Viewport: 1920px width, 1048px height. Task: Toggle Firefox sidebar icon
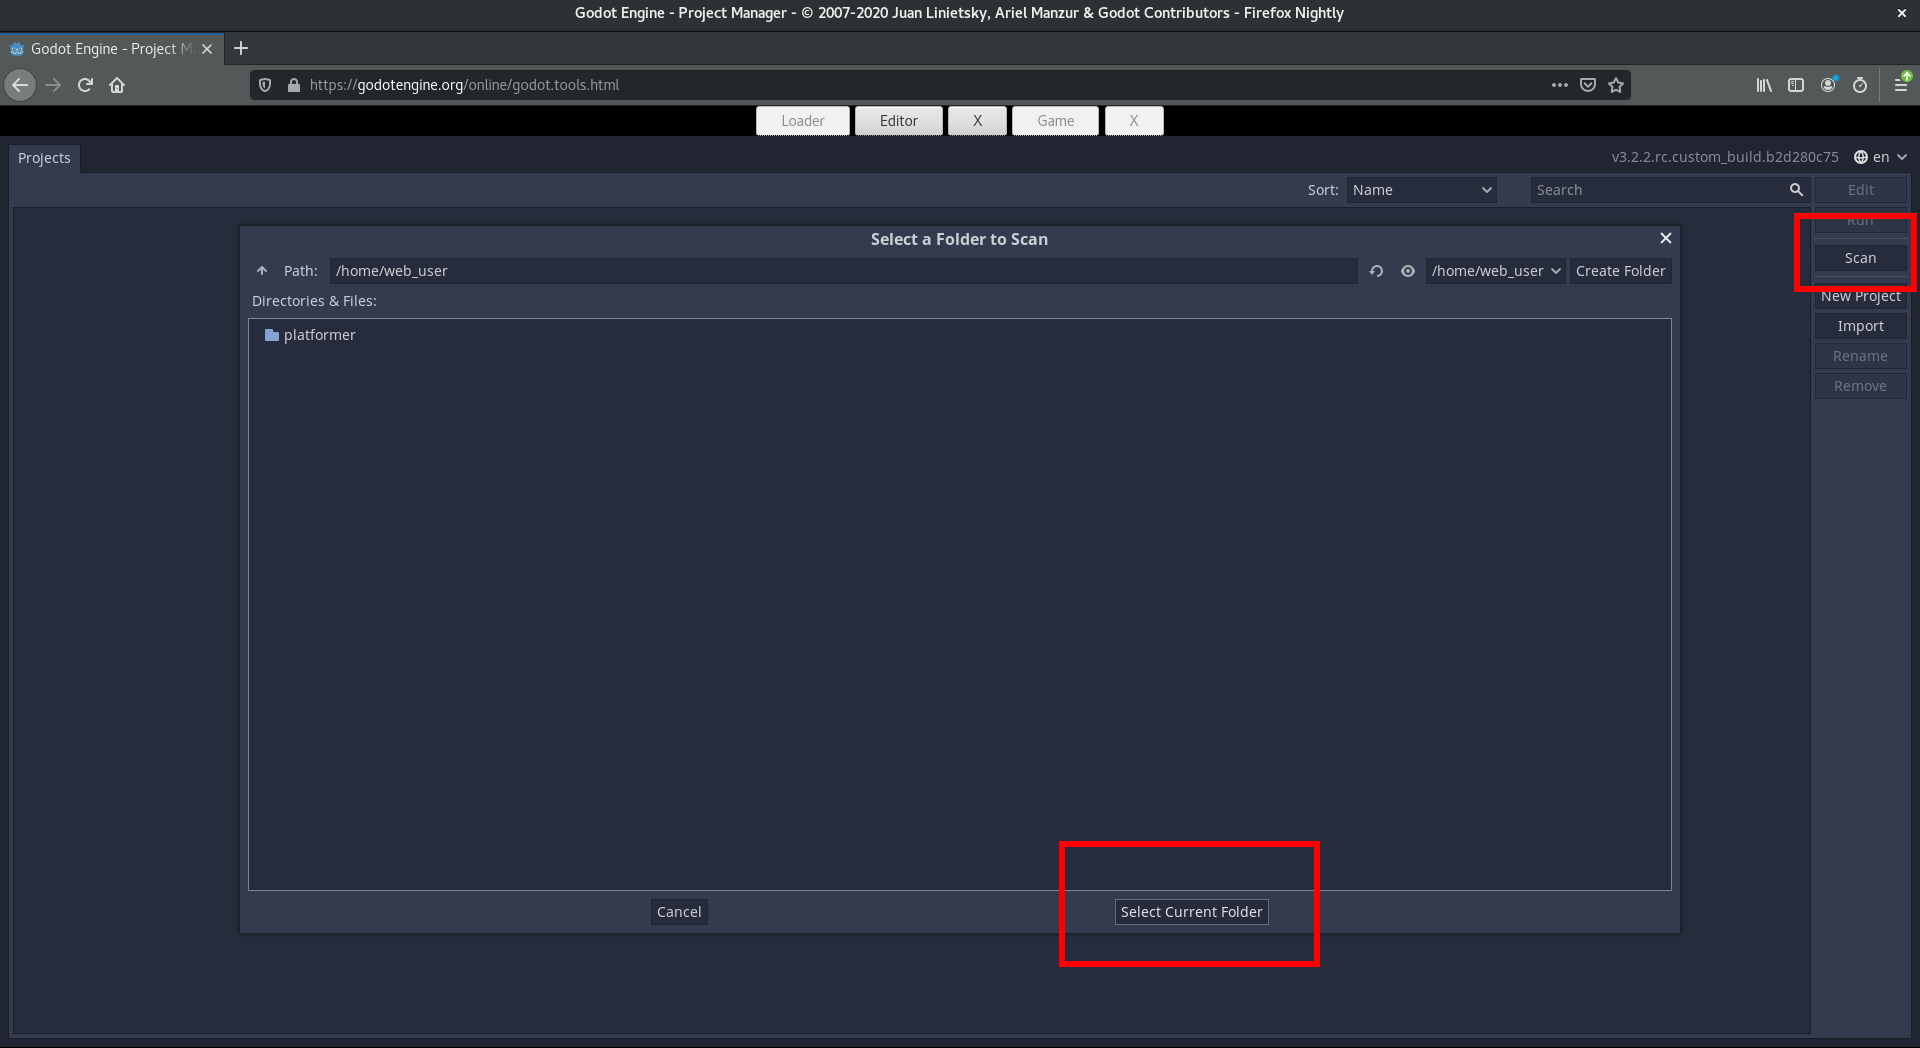1796,85
